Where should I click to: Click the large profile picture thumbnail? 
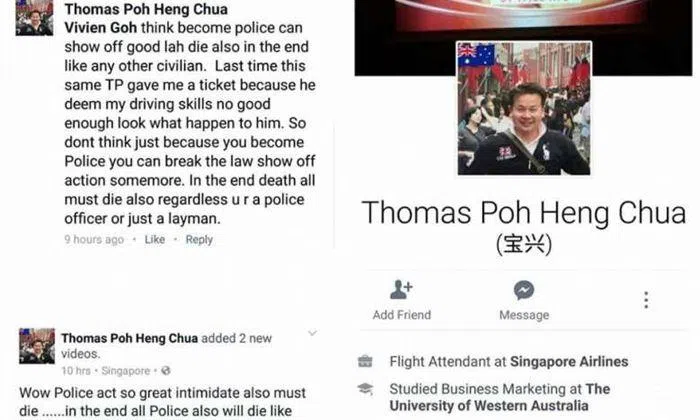524,108
